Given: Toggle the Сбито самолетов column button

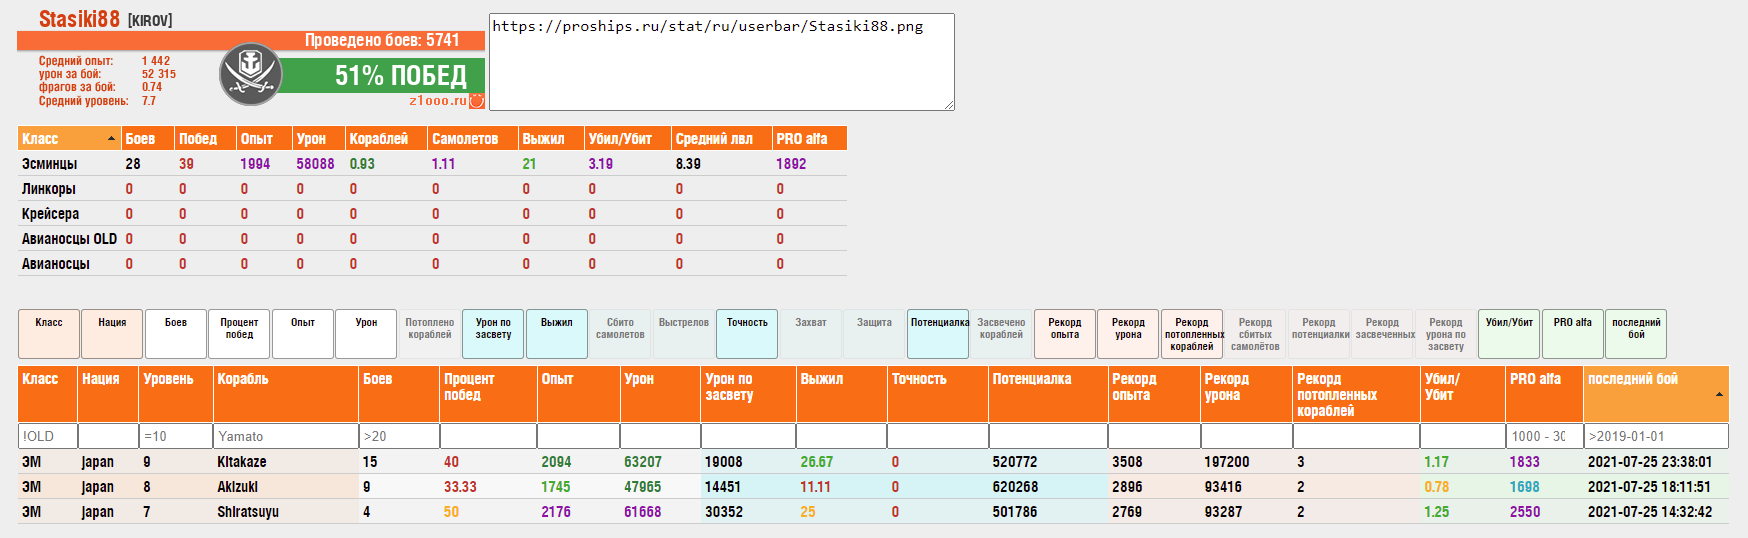Looking at the screenshot, I should point(620,333).
